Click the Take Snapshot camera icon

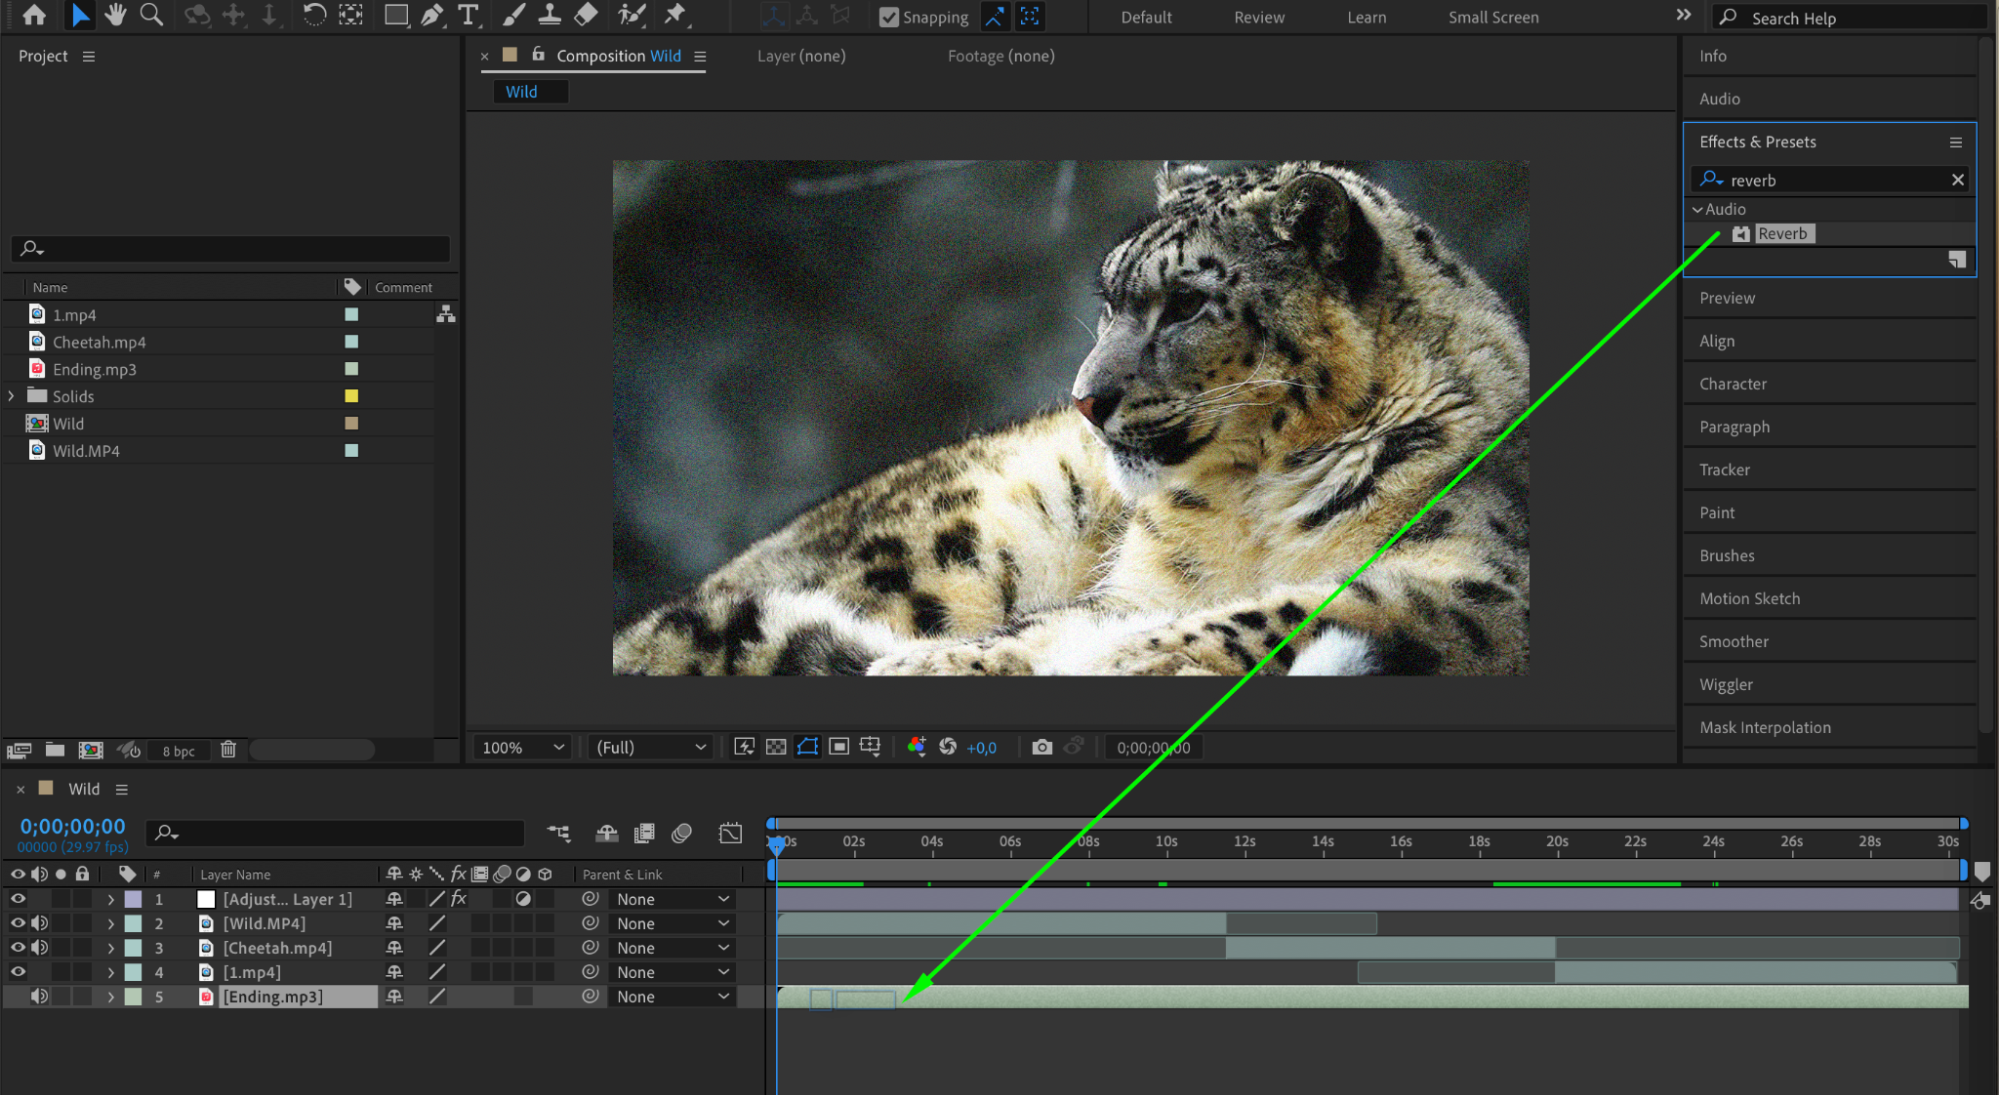click(x=1041, y=747)
